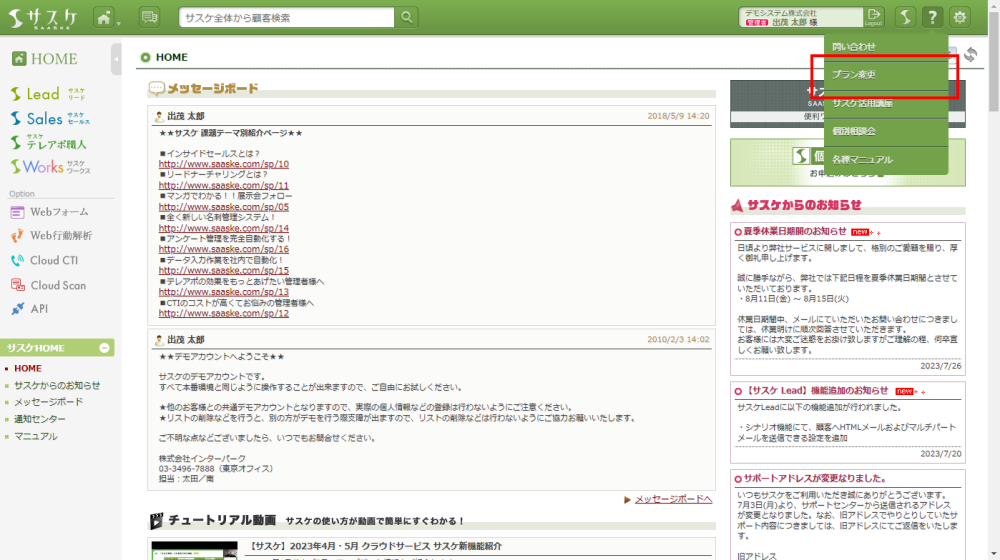The image size is (1000, 560).
Task: Click the Logout icon
Action: (x=875, y=17)
